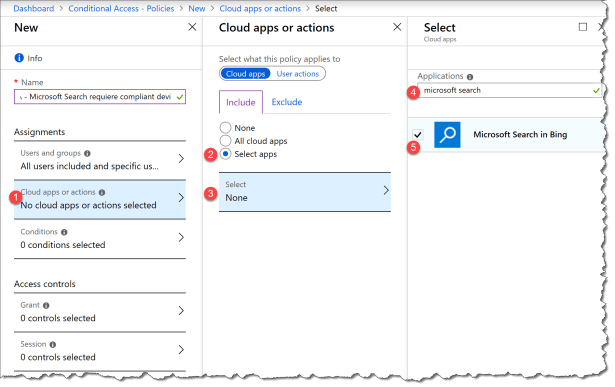615x387 pixels.
Task: Switch toggle to Cloud apps
Action: tap(246, 74)
